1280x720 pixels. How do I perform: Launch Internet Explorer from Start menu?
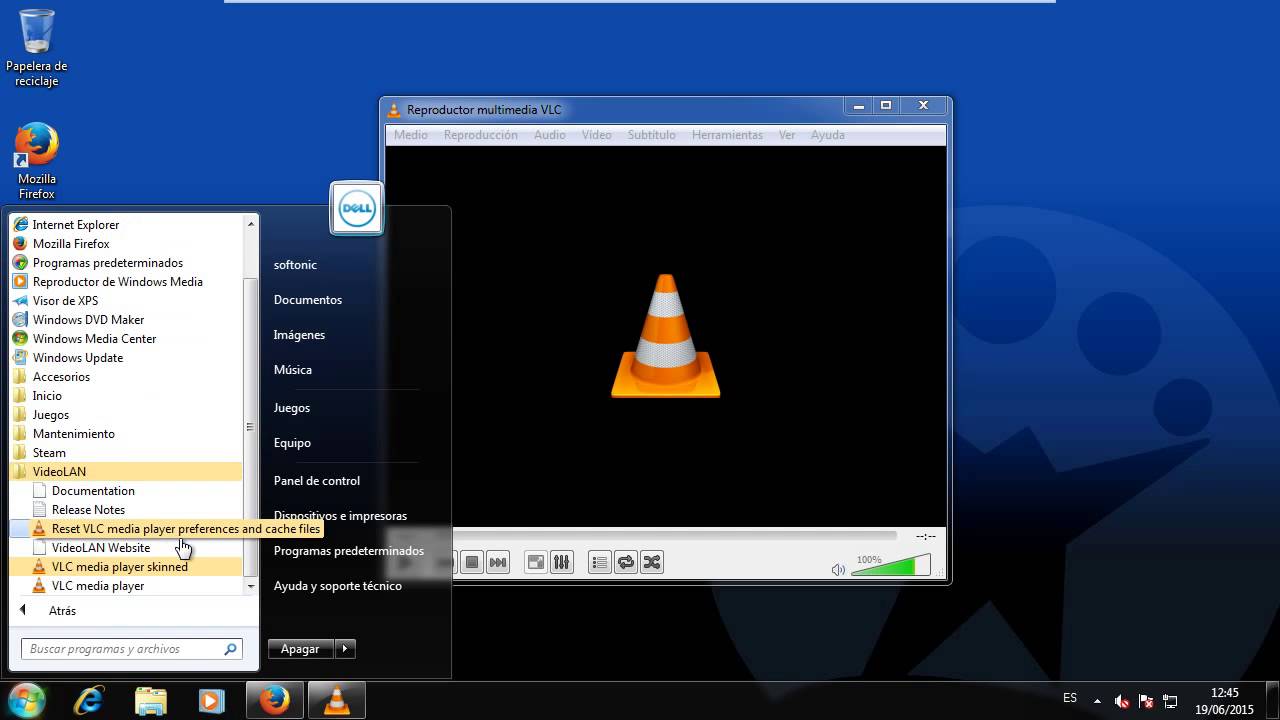coord(126,225)
